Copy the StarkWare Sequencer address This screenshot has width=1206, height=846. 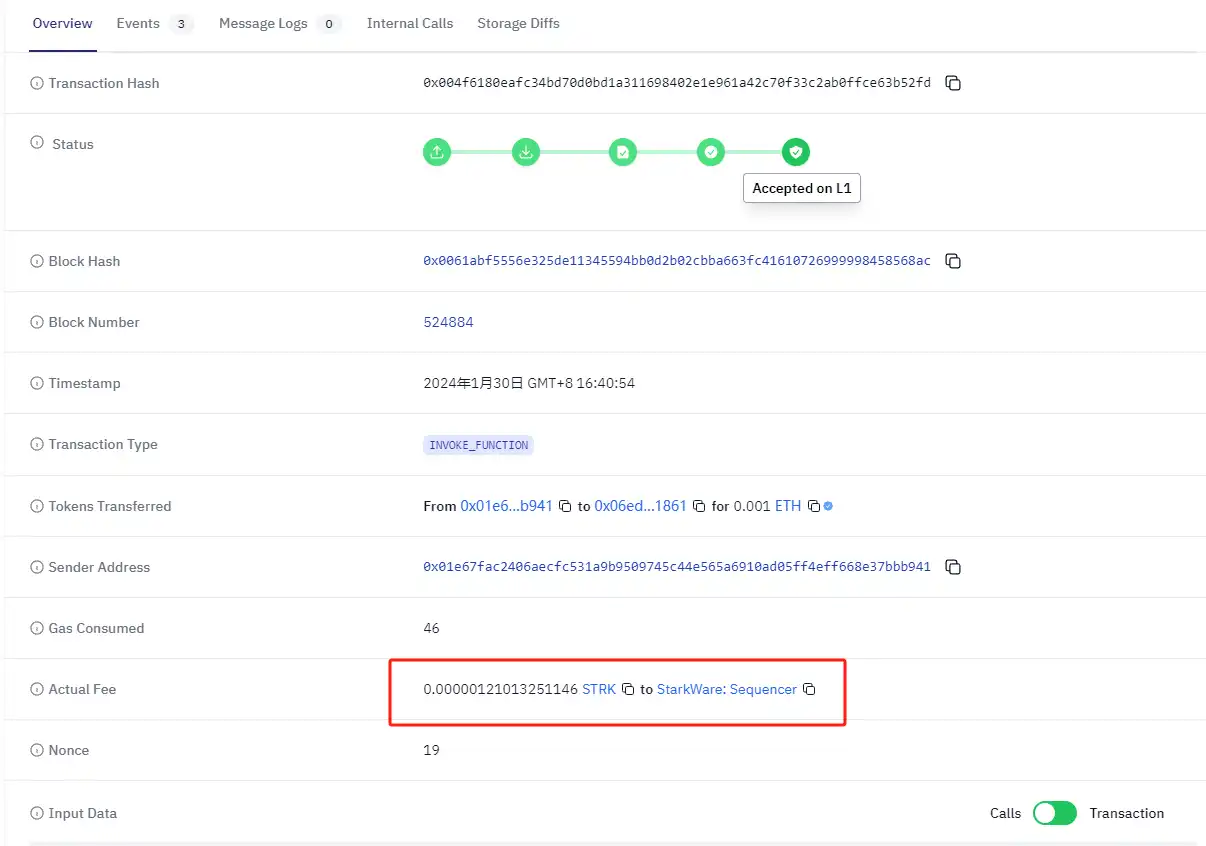click(809, 690)
